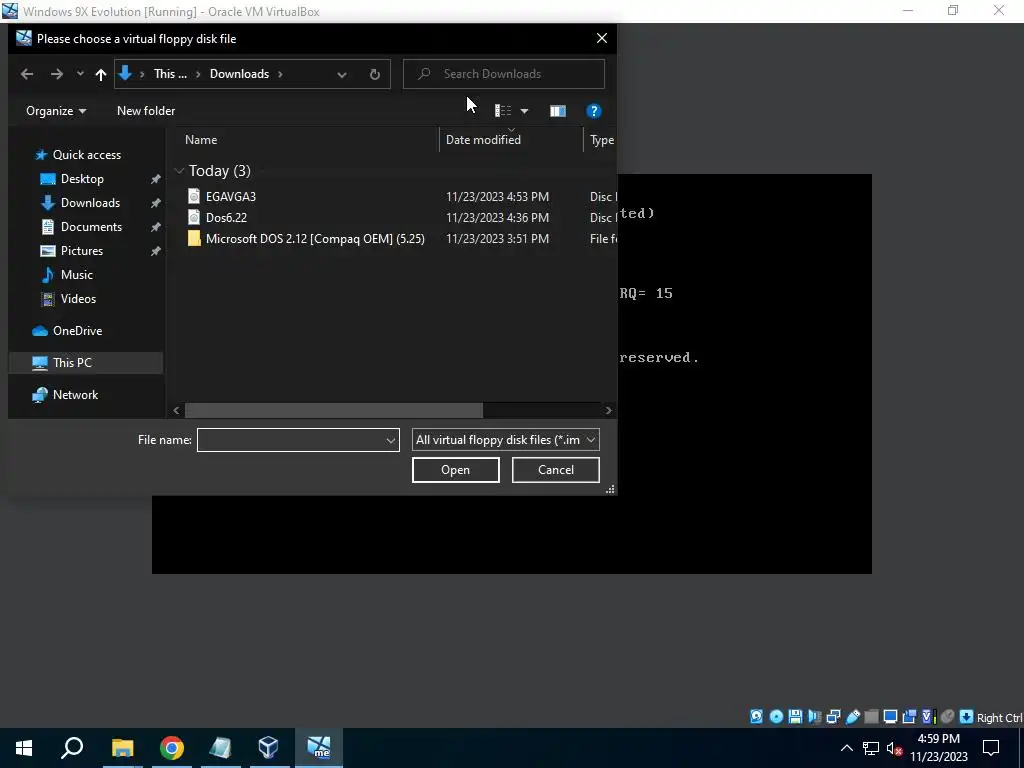1024x768 pixels.
Task: Click the recording indicator in VirtualBox status bar
Action: [x=908, y=716]
